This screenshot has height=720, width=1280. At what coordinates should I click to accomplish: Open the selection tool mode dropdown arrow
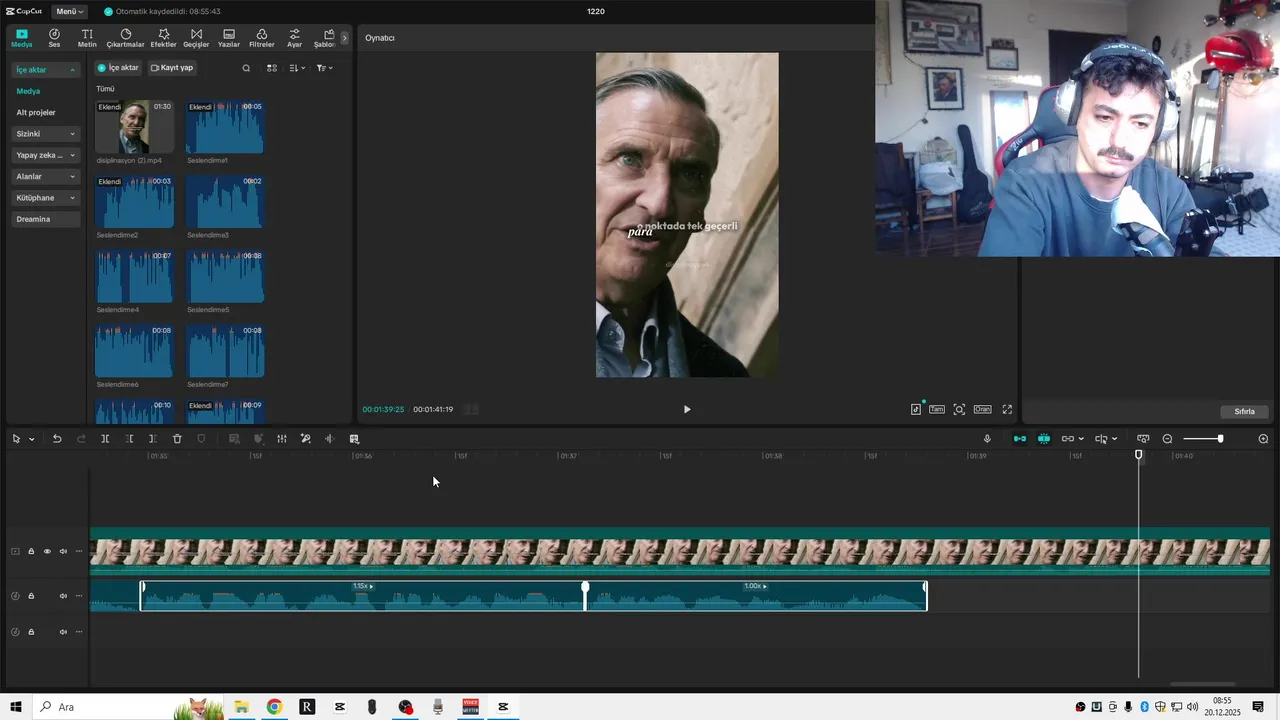(32, 439)
